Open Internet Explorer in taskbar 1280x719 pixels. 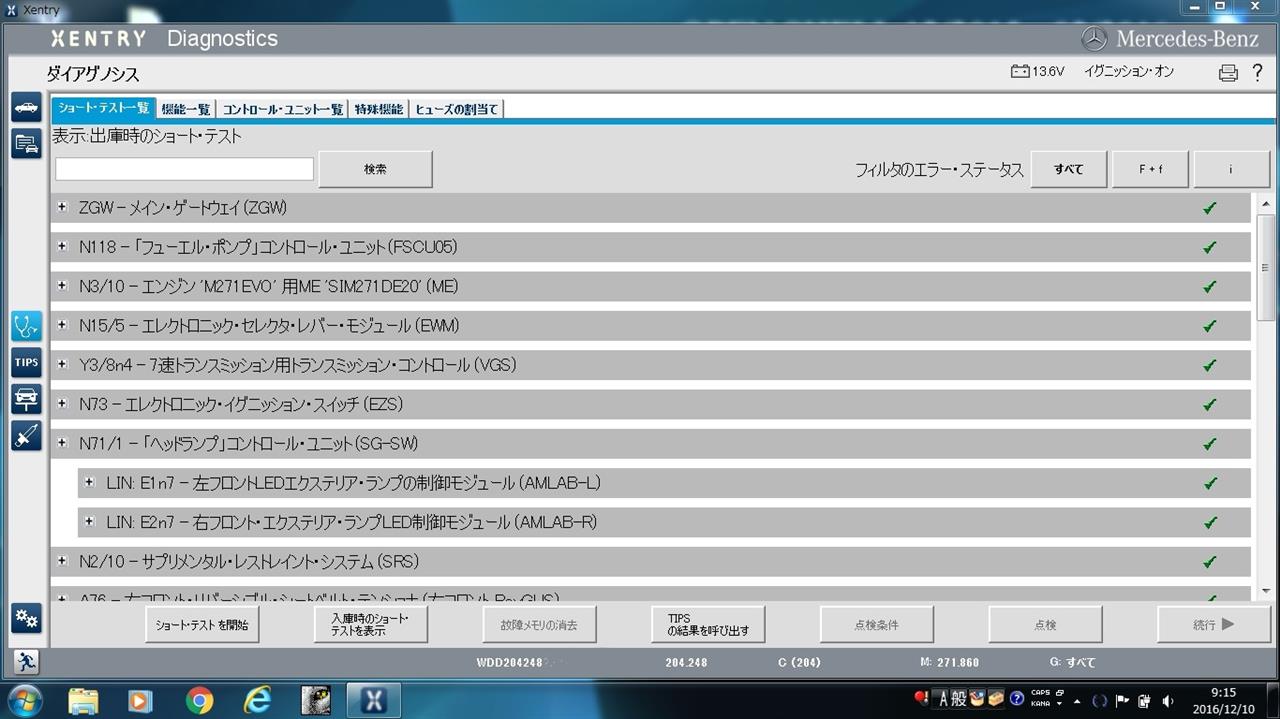258,701
